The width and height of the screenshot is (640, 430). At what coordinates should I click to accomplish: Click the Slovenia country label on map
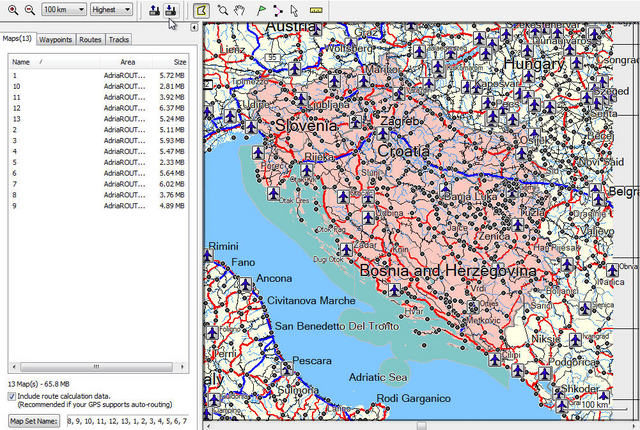[x=307, y=125]
